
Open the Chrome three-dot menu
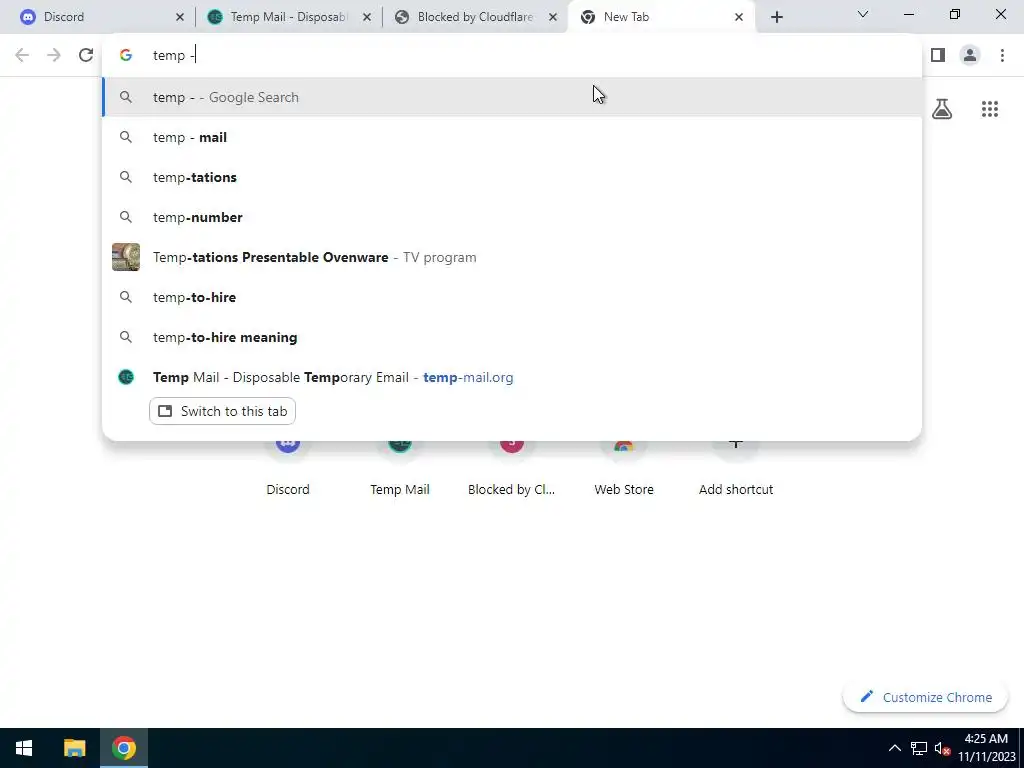click(1002, 55)
